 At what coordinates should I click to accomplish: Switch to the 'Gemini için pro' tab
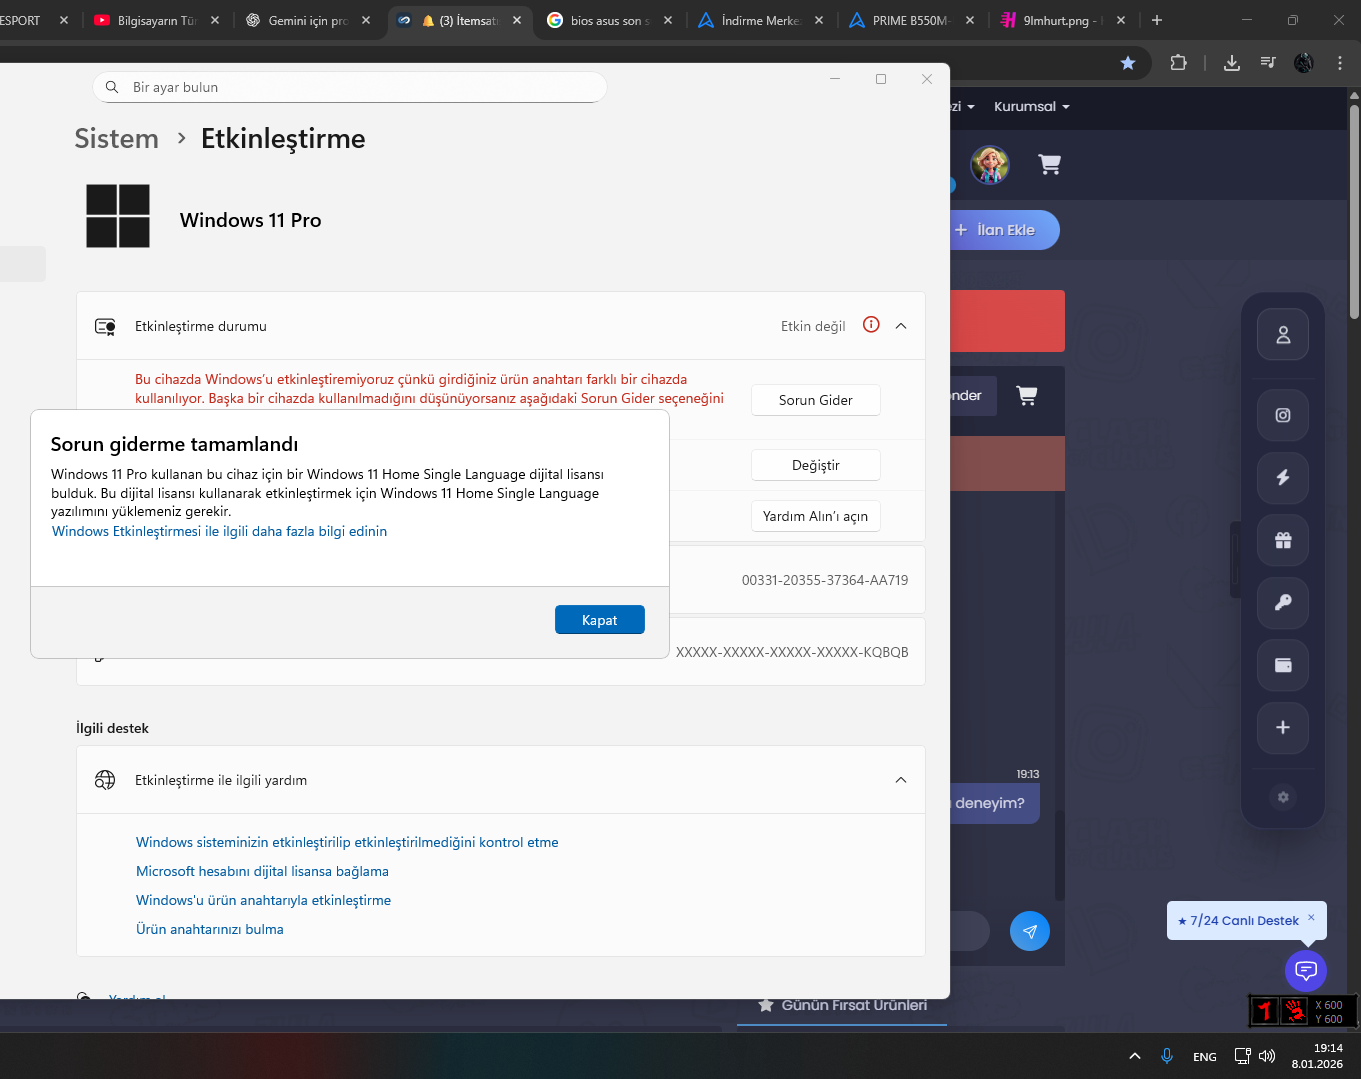[x=308, y=20]
